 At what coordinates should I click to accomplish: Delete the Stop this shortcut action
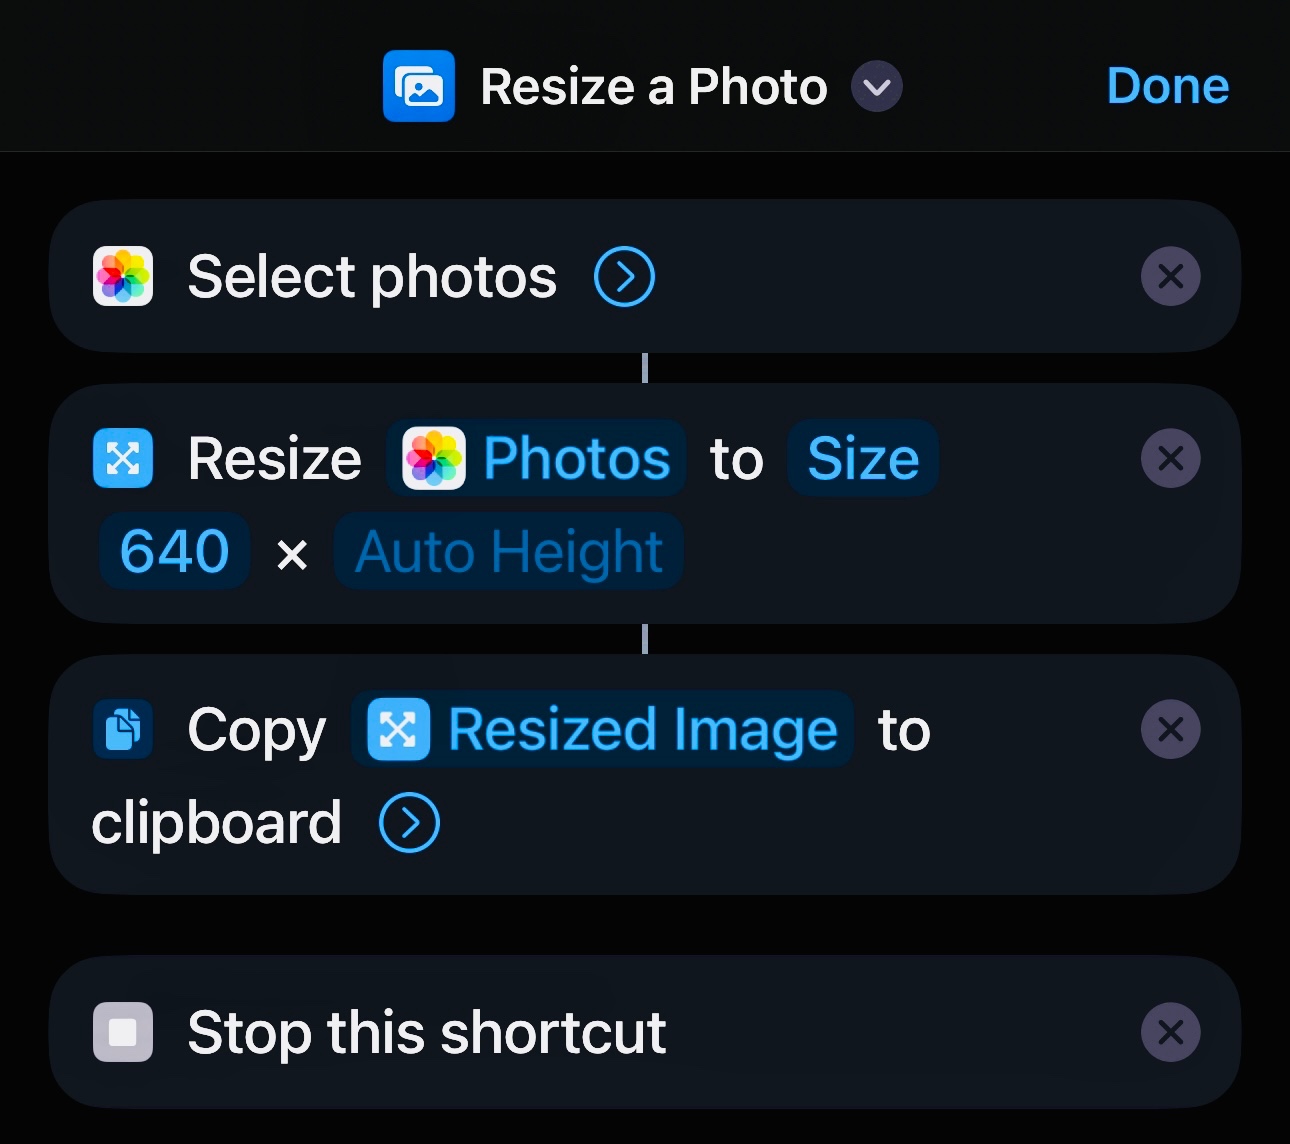coord(1171,1032)
